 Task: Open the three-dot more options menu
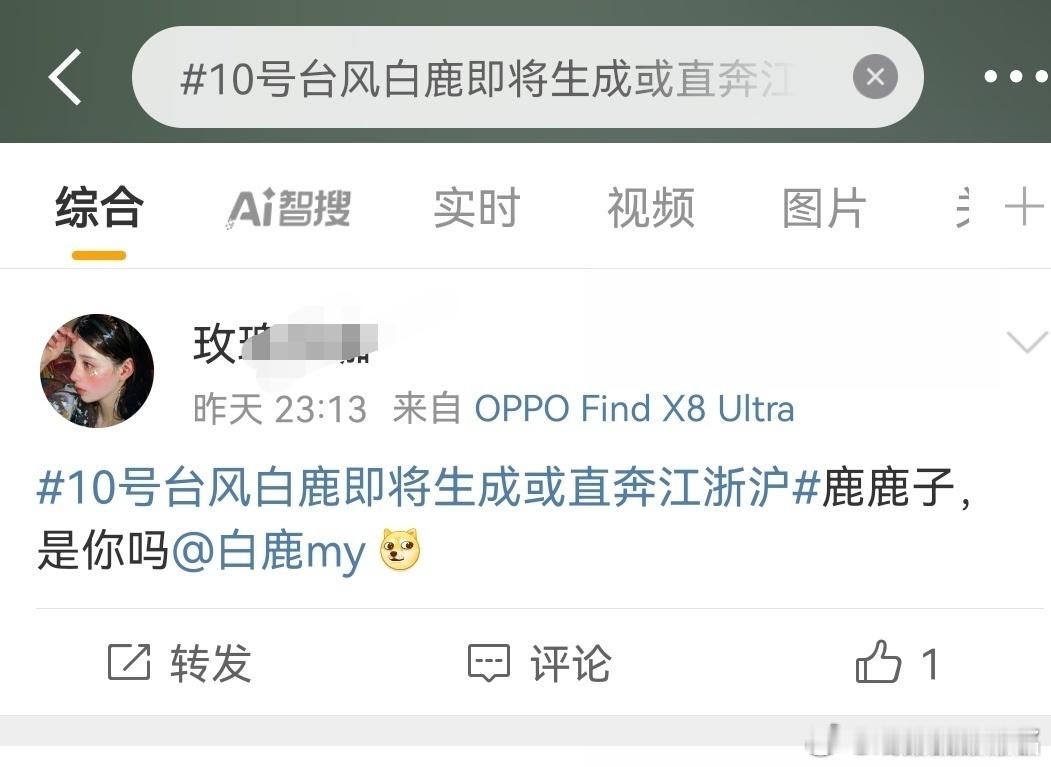point(1016,76)
